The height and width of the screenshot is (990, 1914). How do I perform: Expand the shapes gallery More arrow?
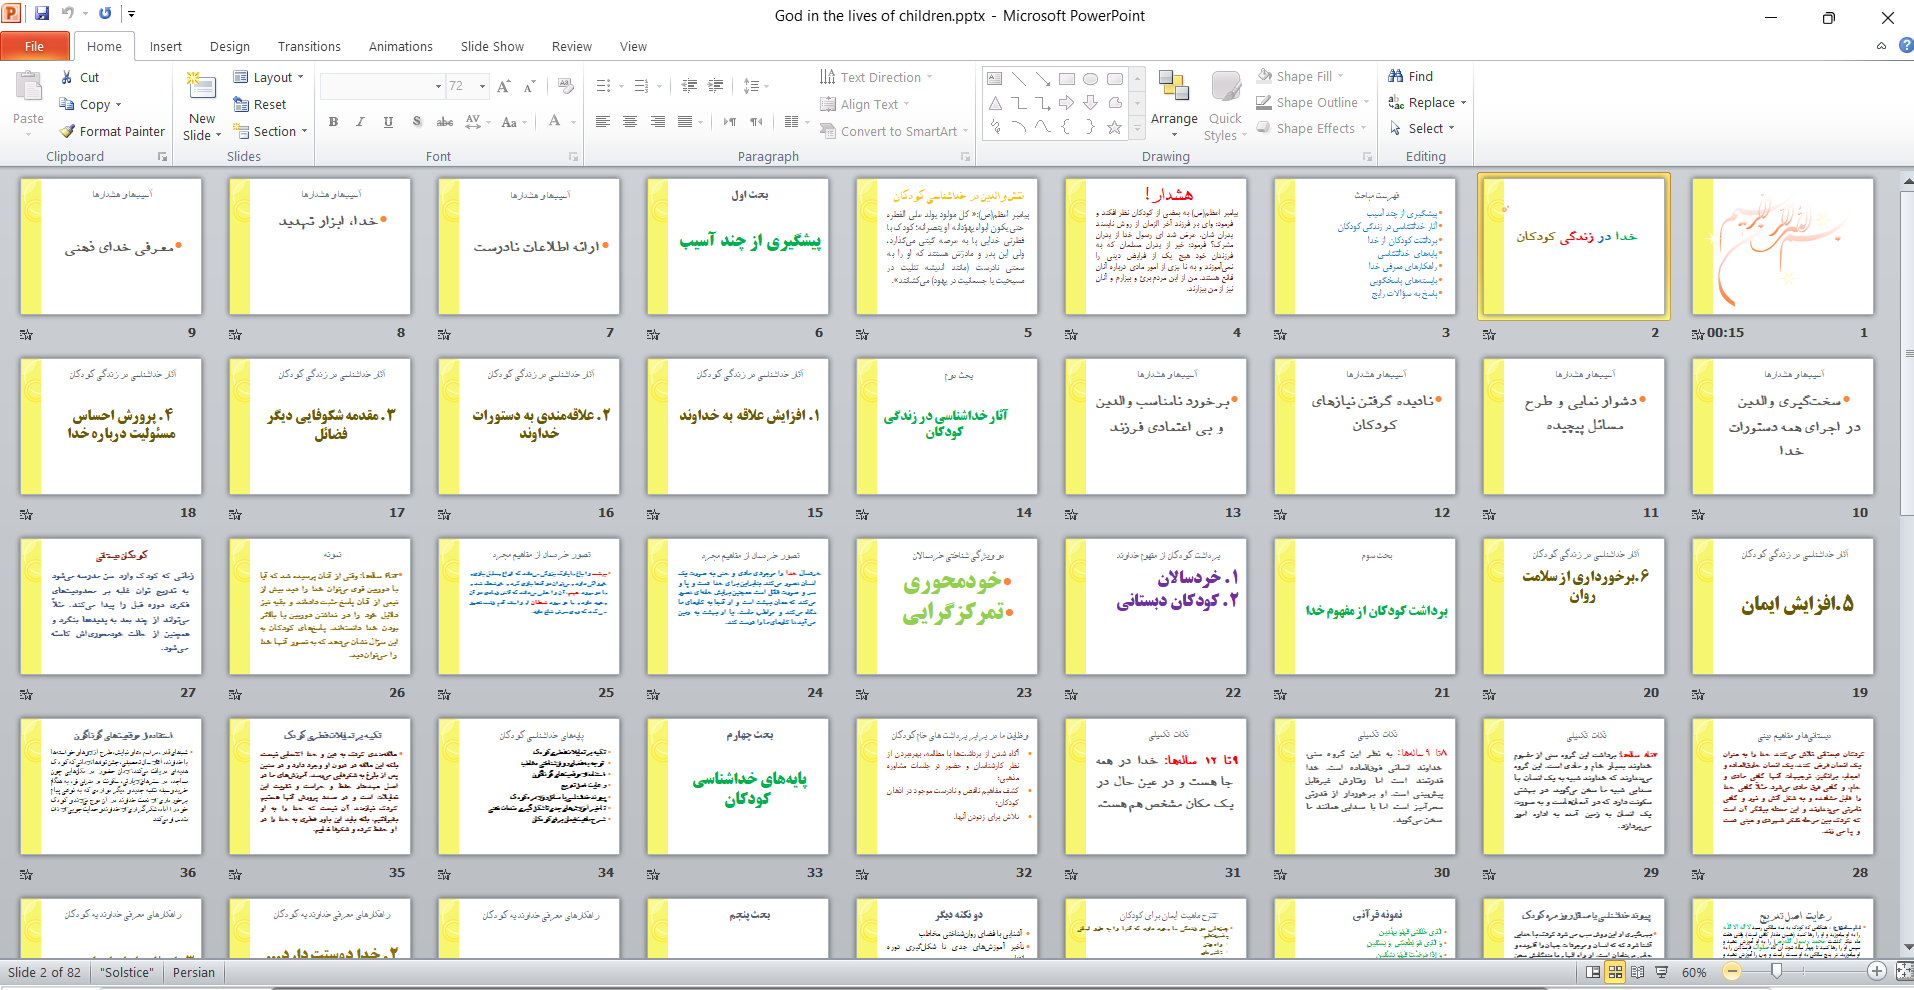tap(1137, 129)
